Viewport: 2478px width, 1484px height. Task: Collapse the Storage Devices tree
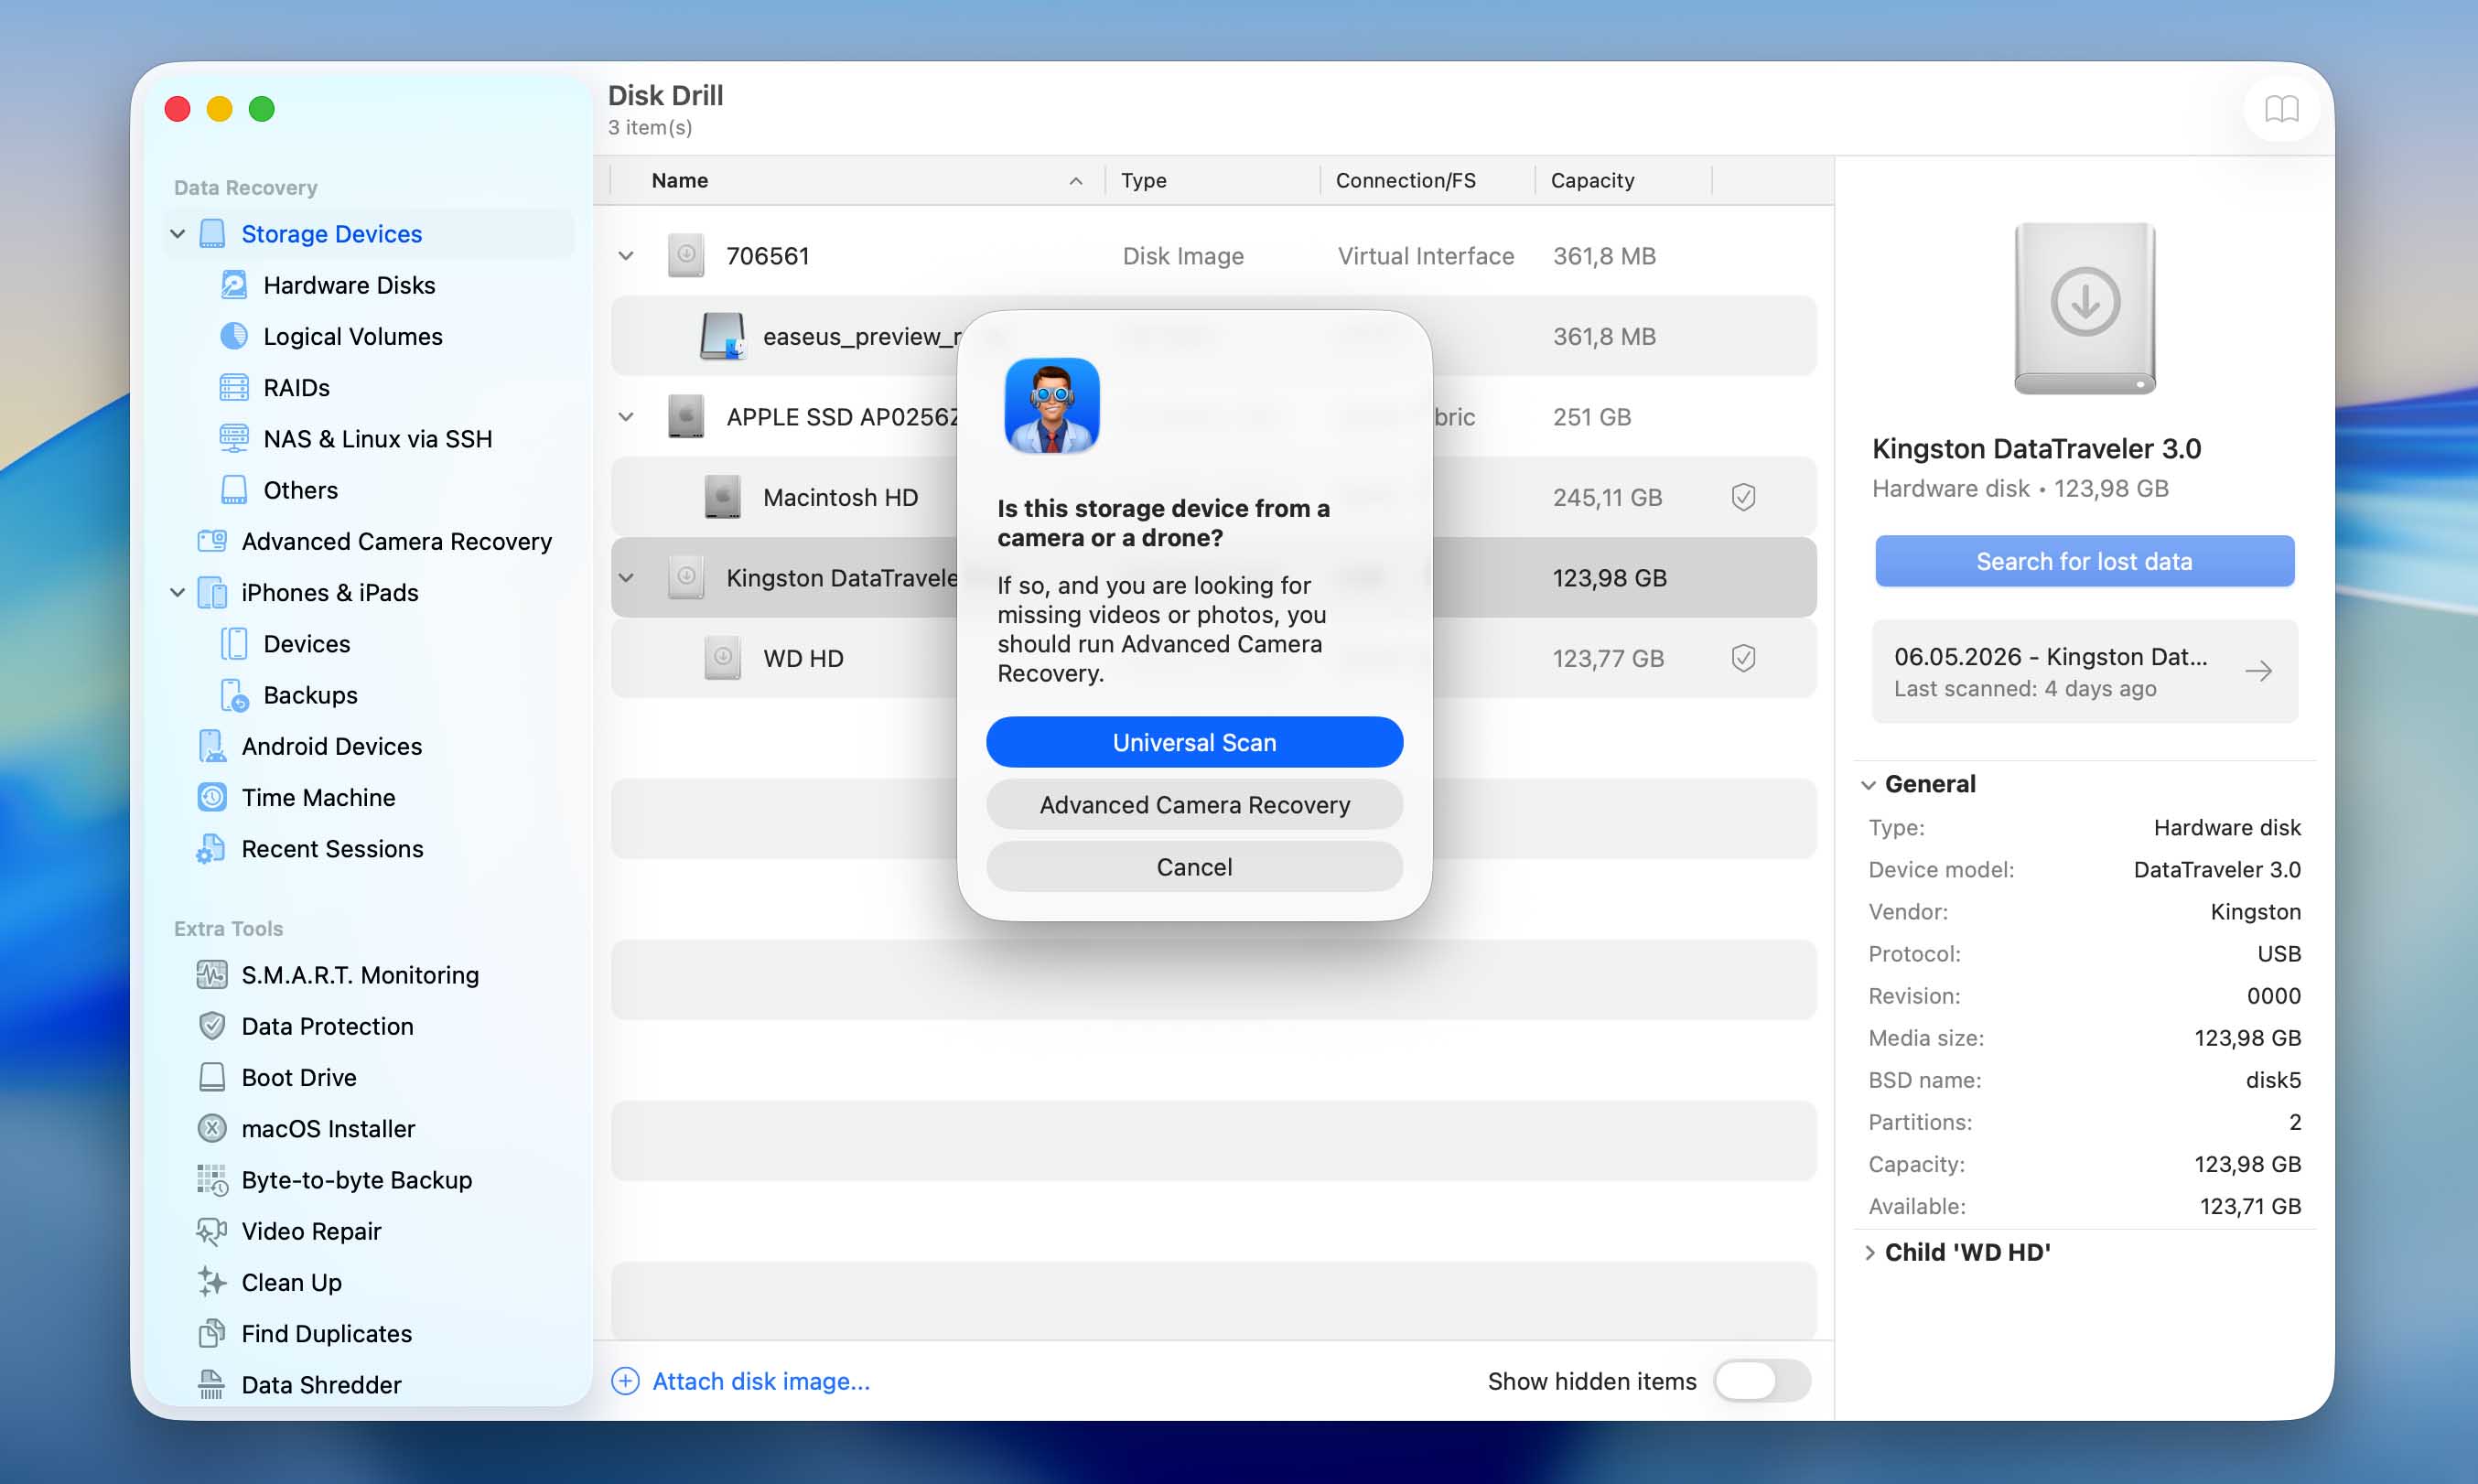178,234
